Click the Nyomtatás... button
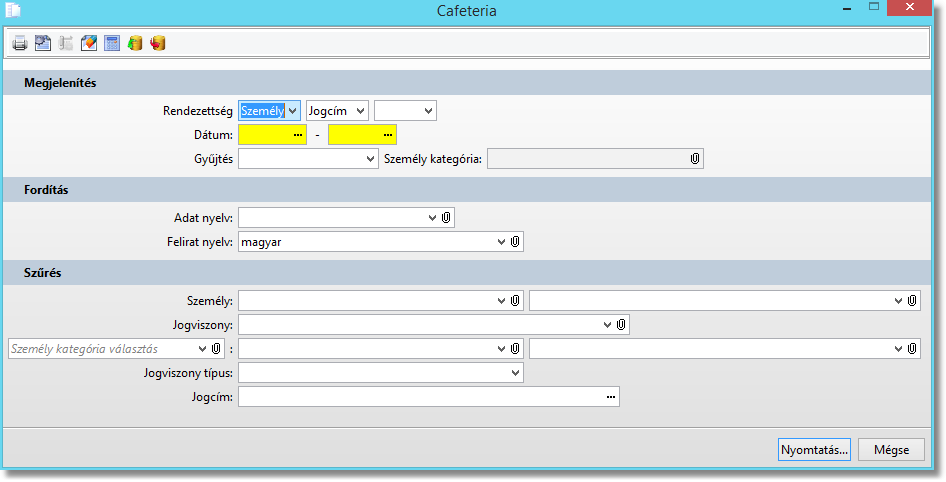Screen dimensions: 946x482 814,450
